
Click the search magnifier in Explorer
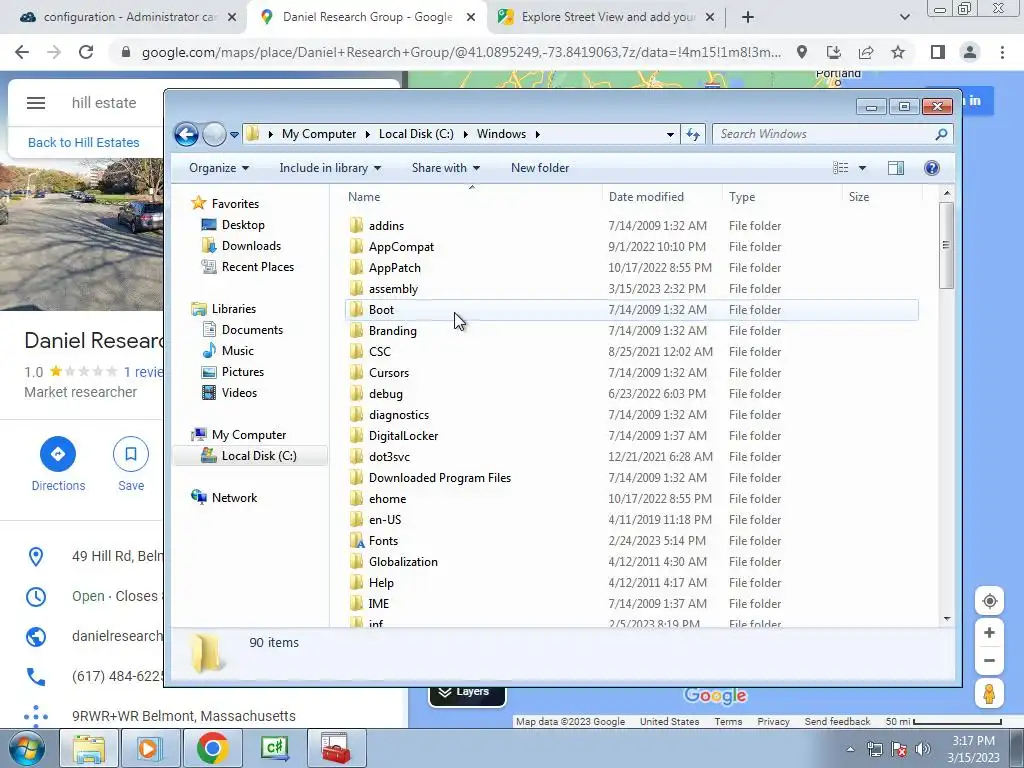coord(941,135)
